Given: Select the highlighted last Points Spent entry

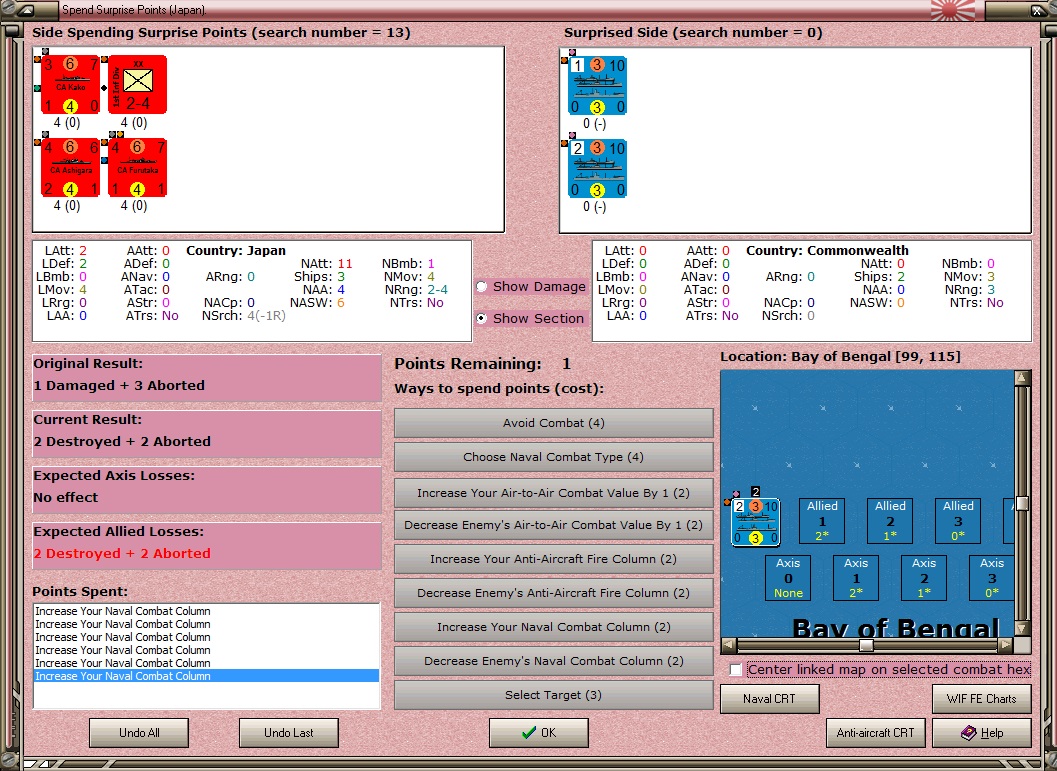Looking at the screenshot, I should [206, 676].
